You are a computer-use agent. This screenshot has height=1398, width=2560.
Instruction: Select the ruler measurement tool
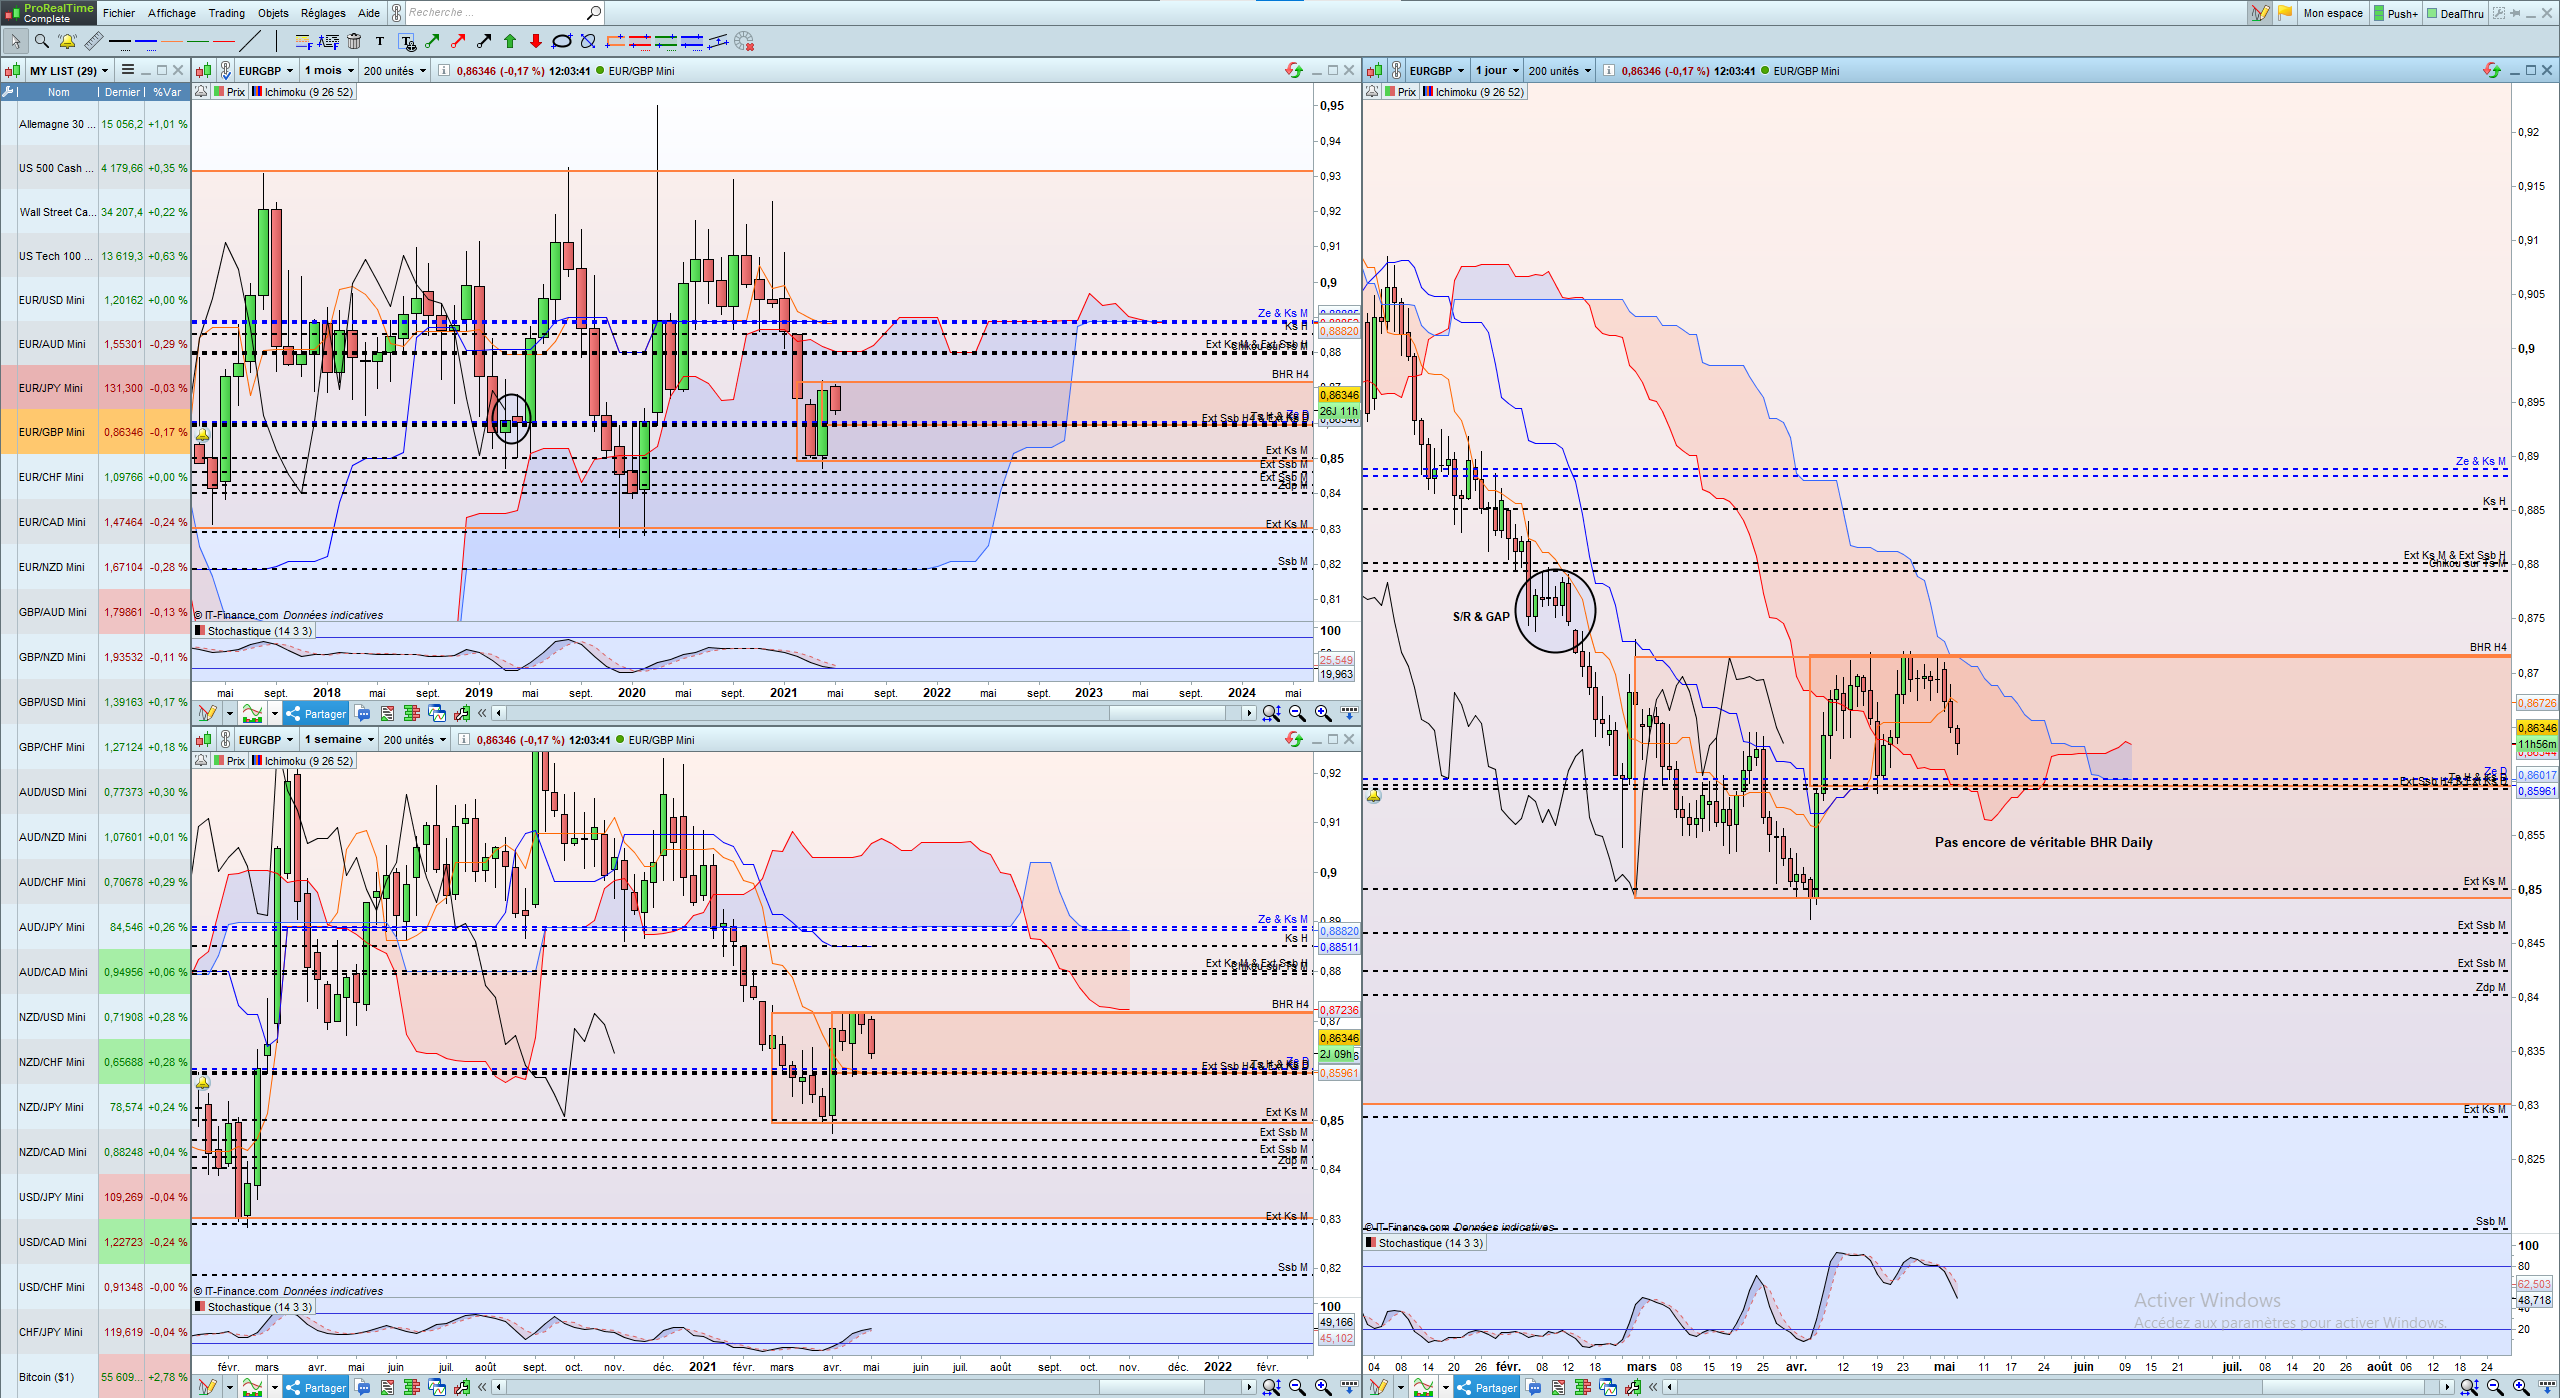(x=93, y=41)
